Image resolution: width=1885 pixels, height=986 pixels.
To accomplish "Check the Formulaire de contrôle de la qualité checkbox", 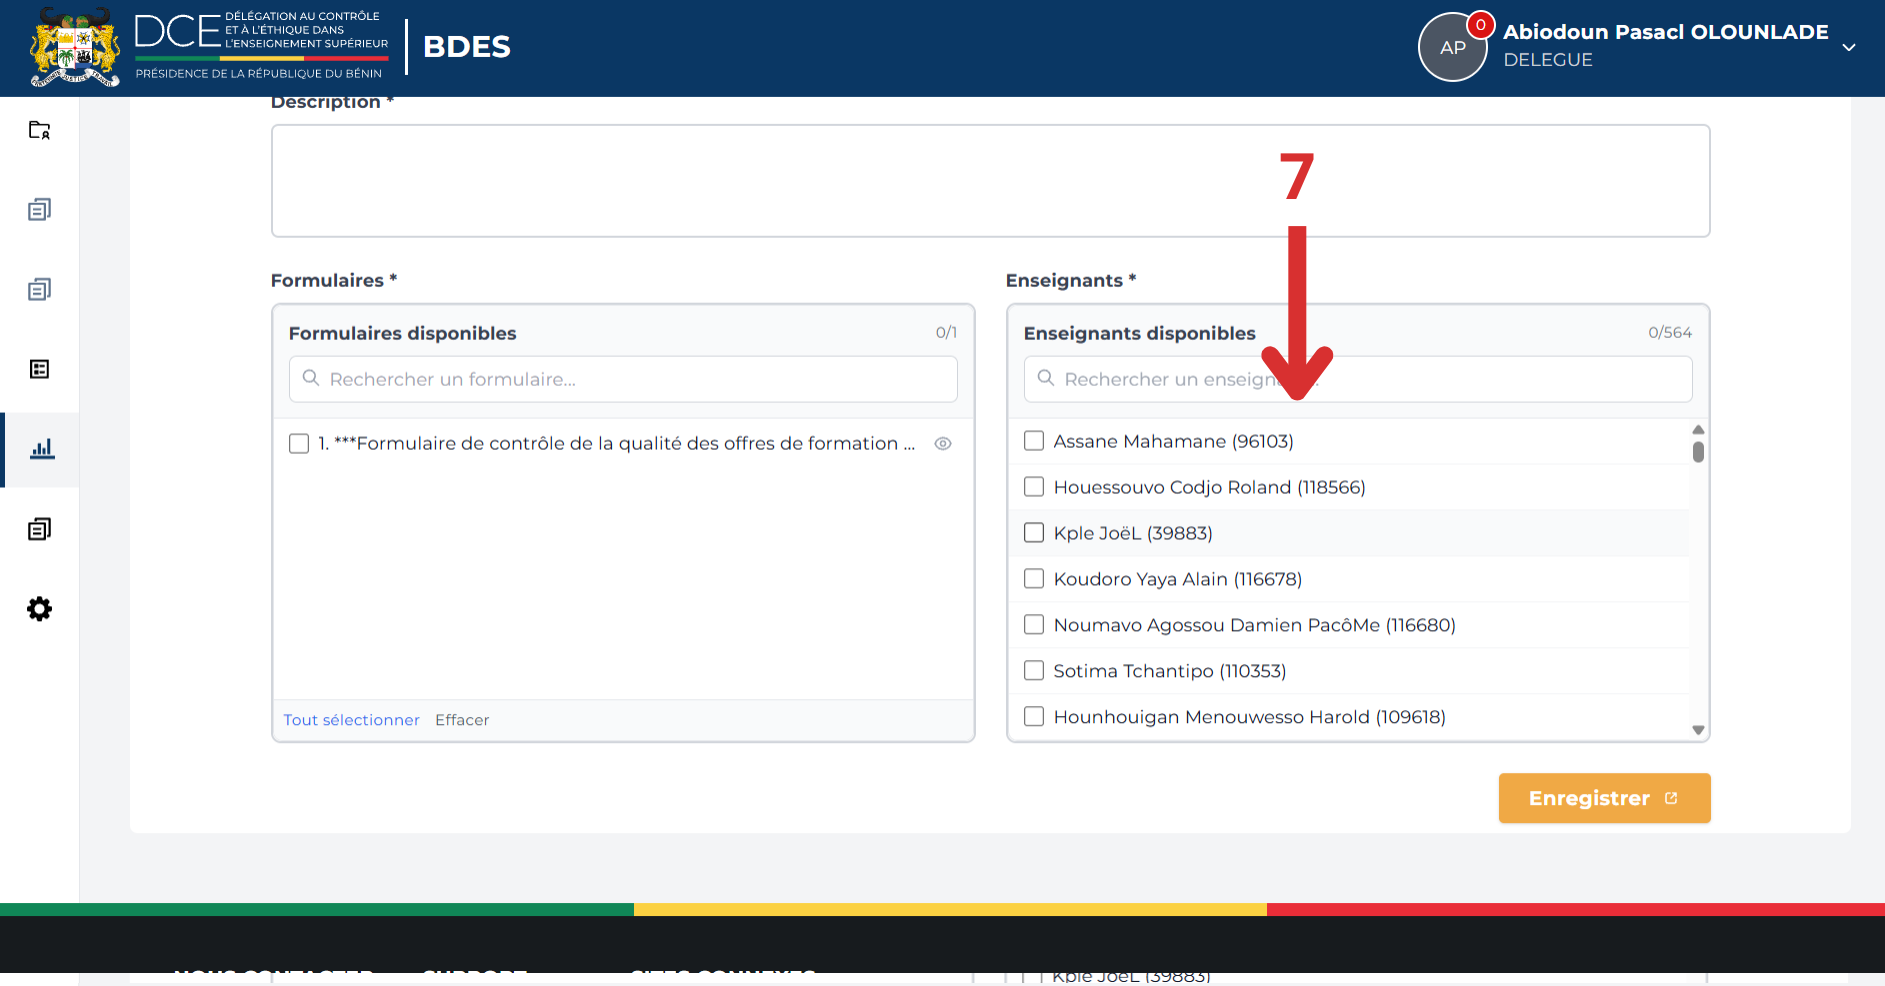I will (x=299, y=443).
